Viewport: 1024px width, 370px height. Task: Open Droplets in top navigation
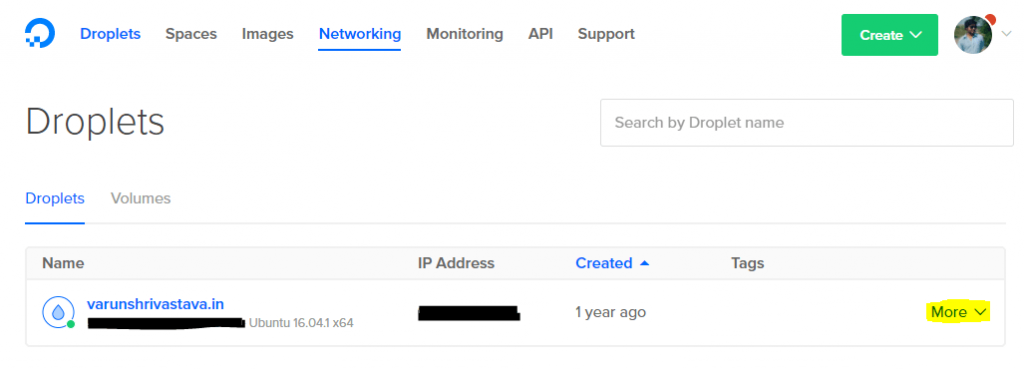110,34
